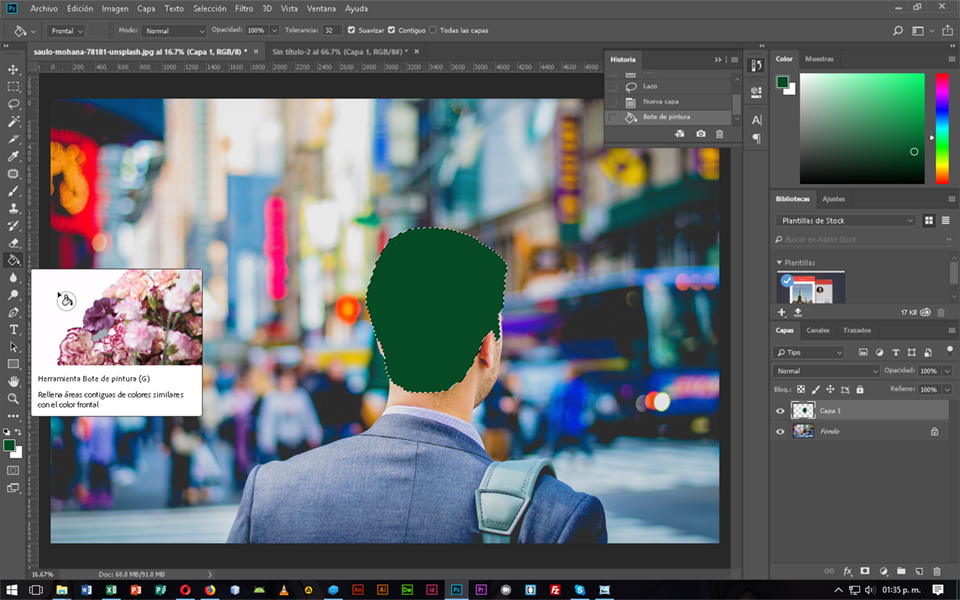The image size is (960, 600).
Task: Click Buscar en Adobe Stock search field
Action: coord(863,239)
